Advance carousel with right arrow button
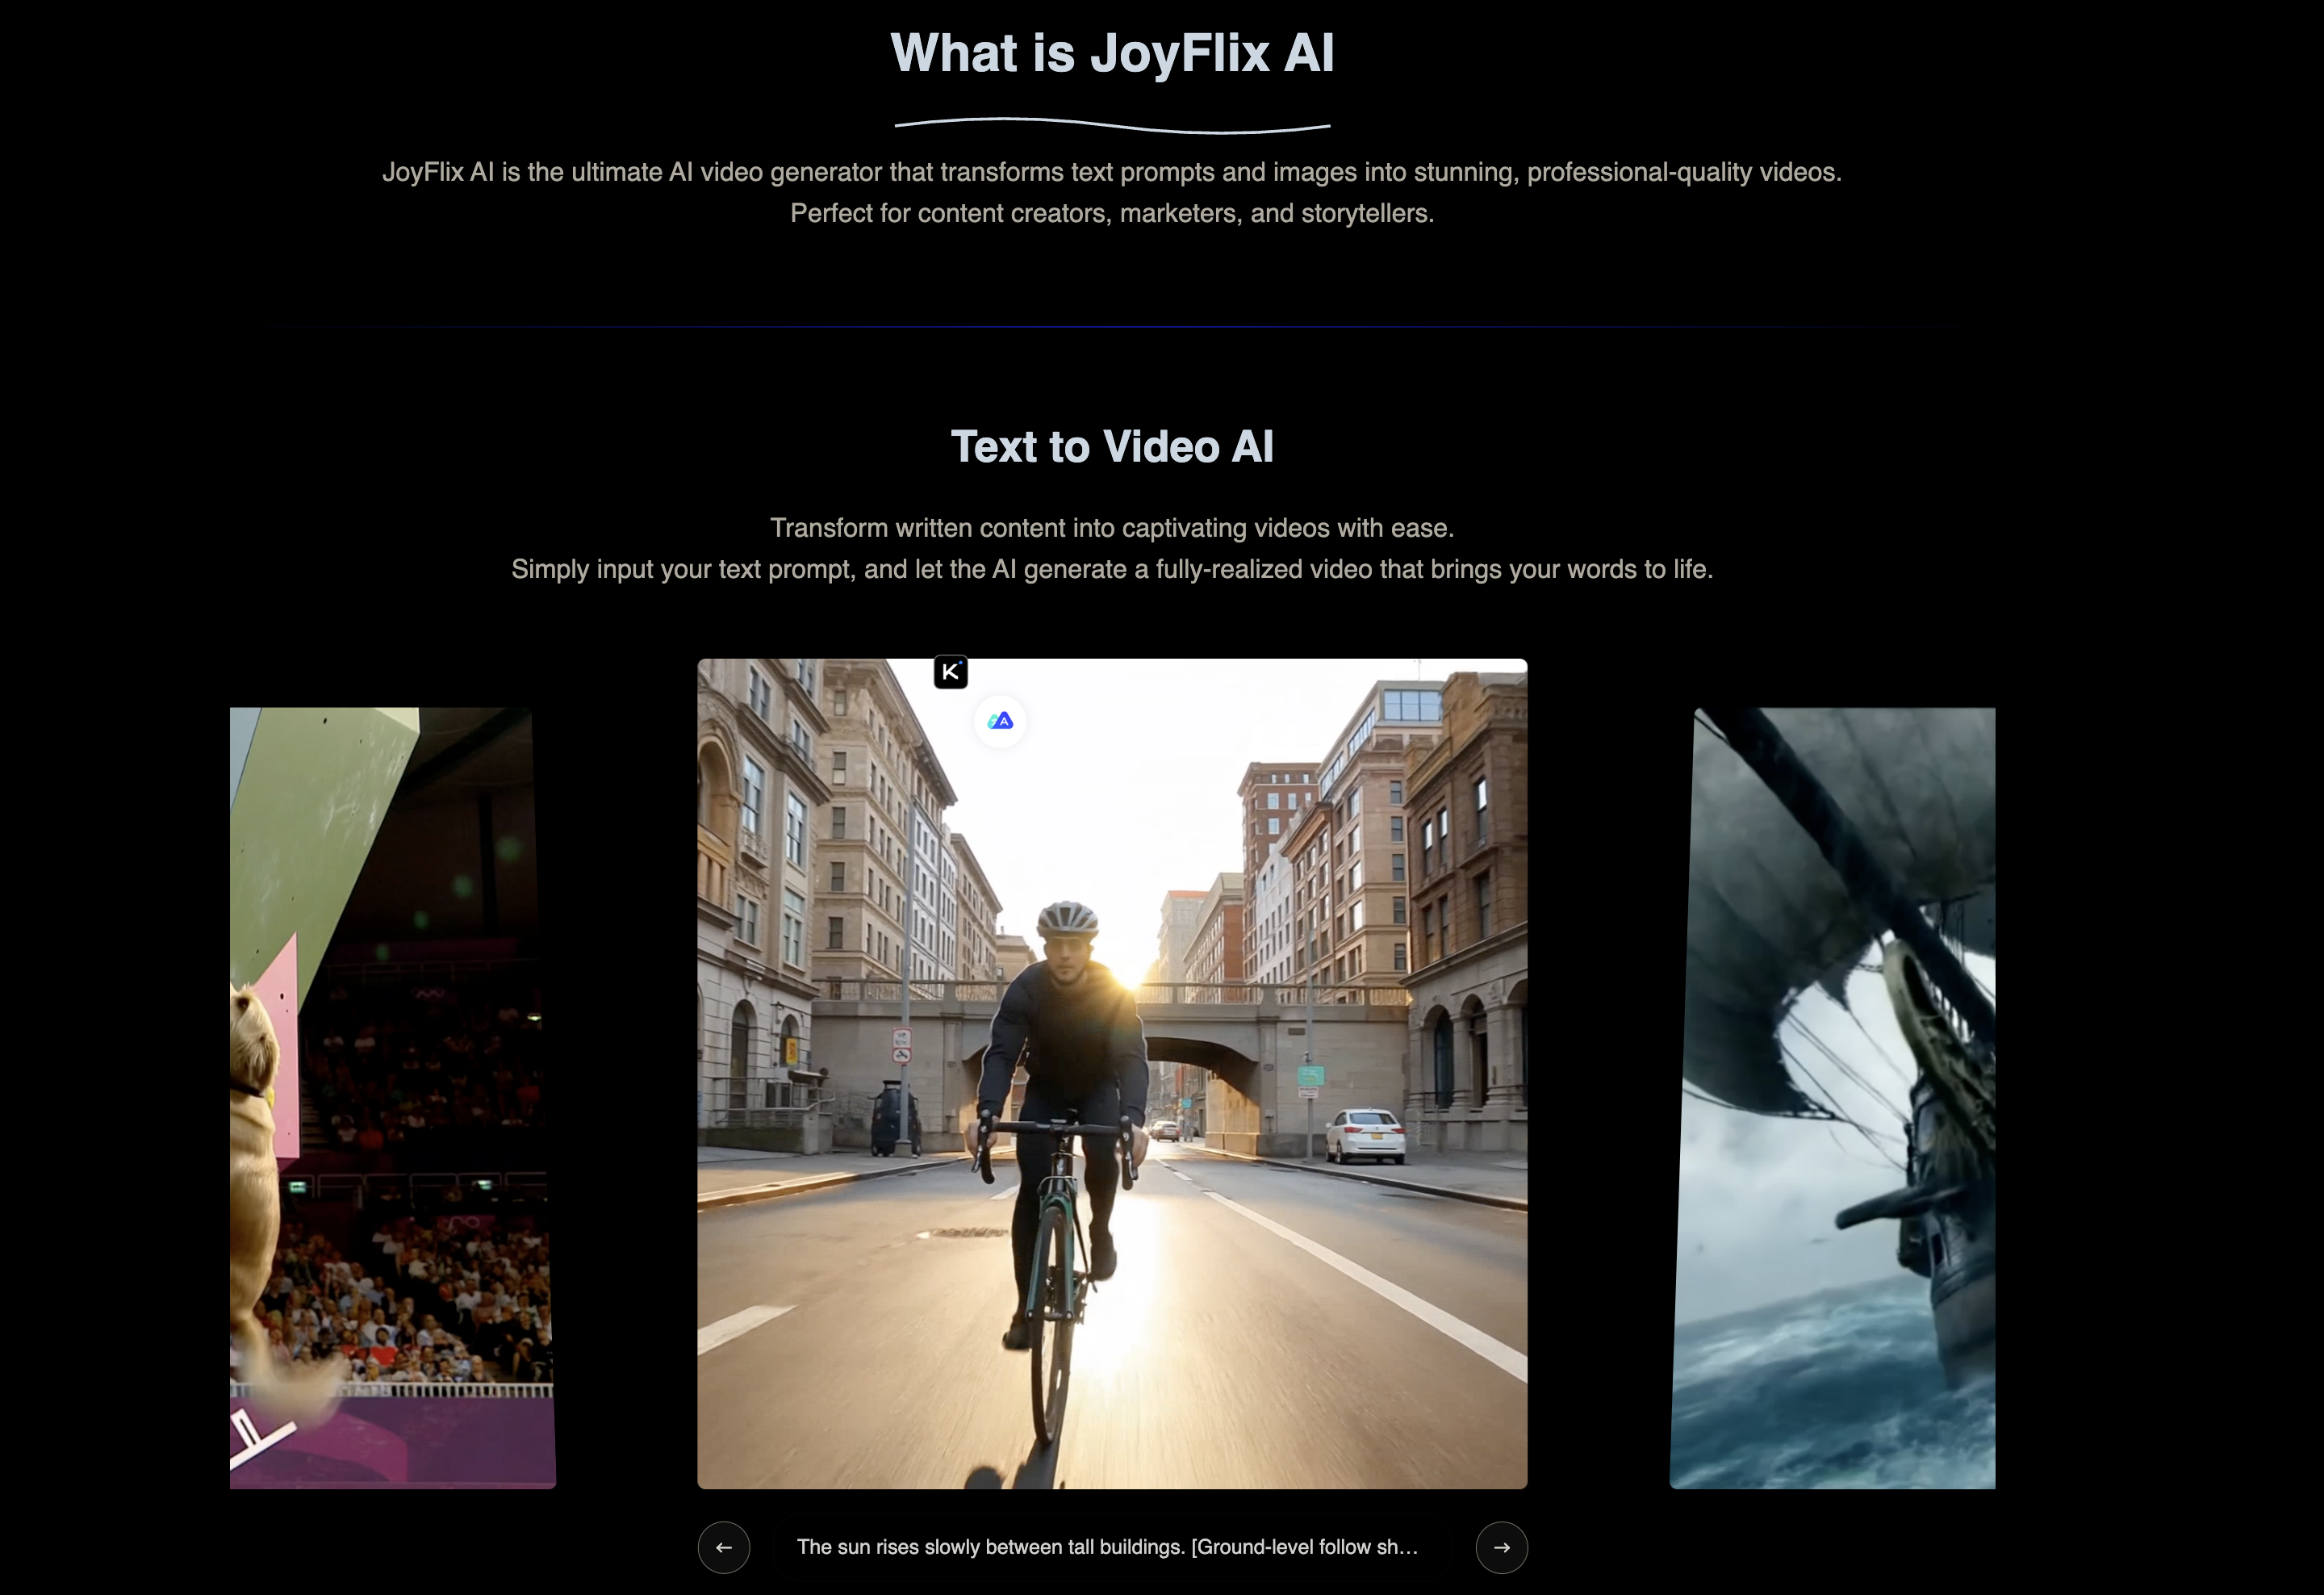Screen dimensions: 2324x1595 coord(1501,1547)
